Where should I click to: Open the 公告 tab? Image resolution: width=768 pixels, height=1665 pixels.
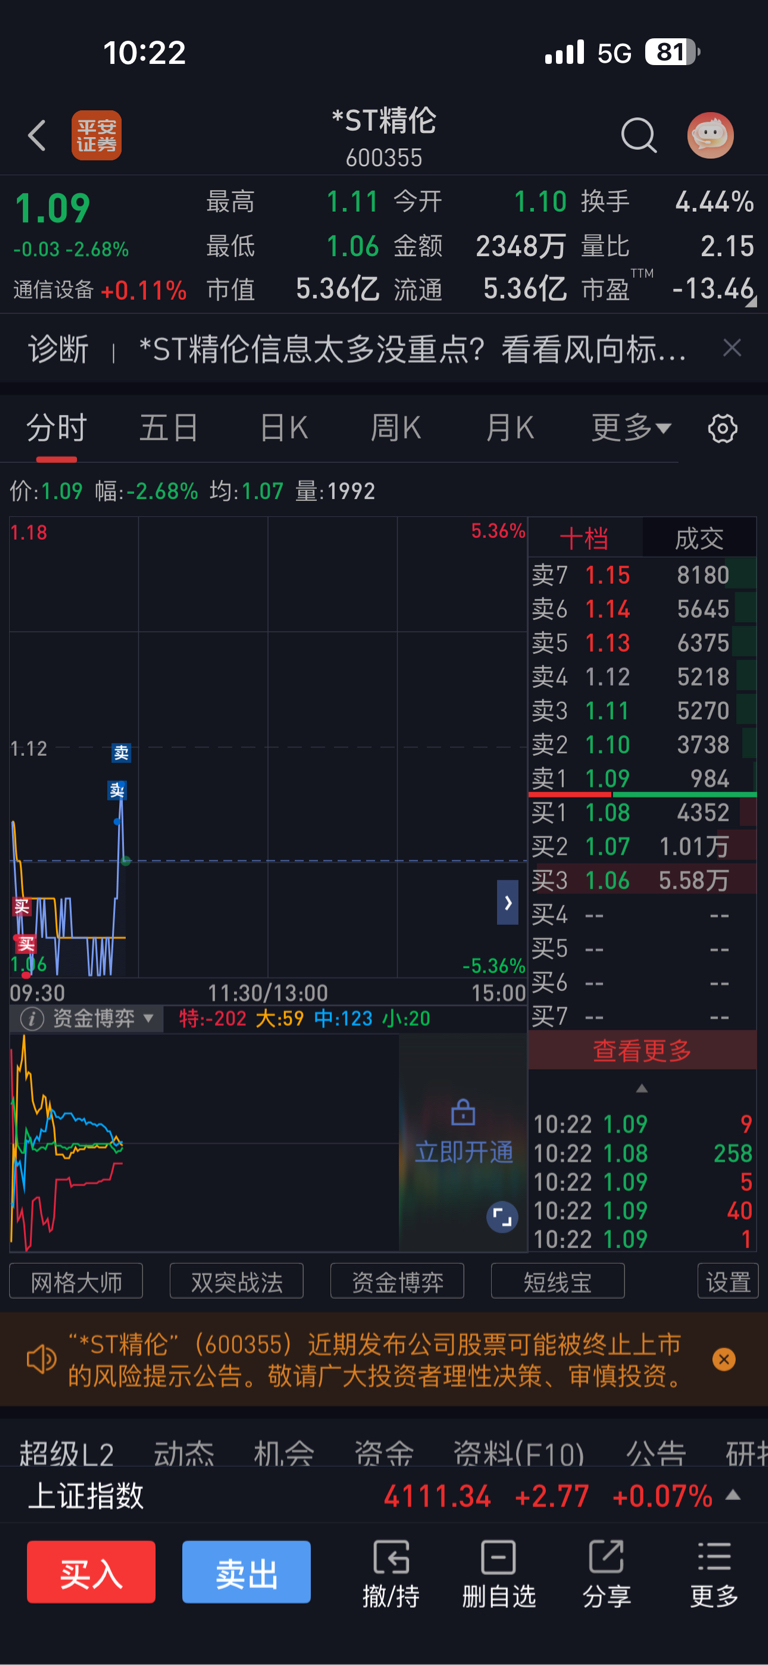click(656, 1453)
